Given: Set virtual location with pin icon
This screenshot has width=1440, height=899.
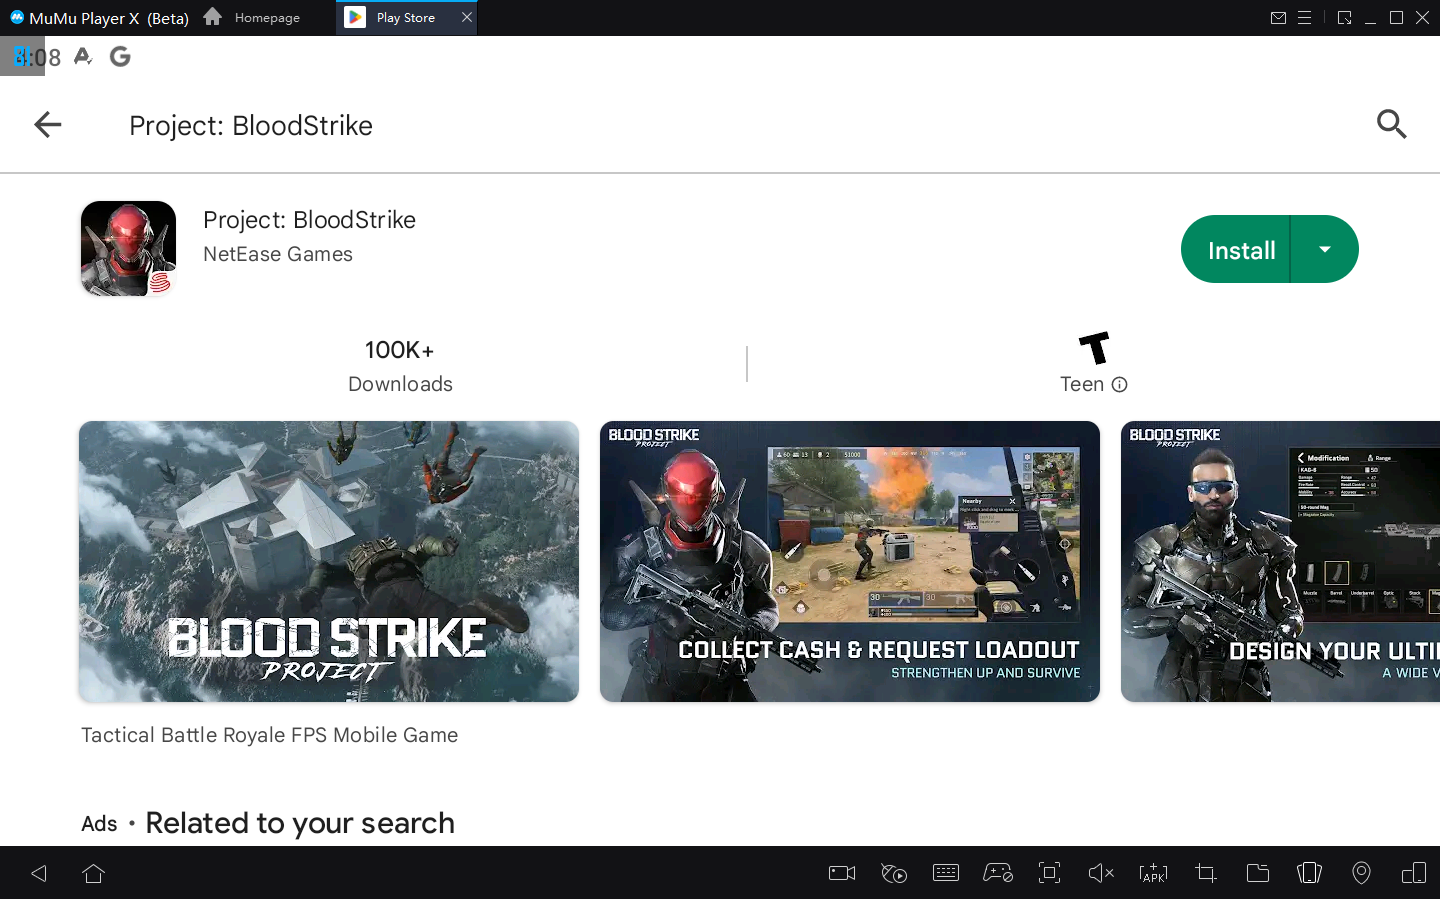Looking at the screenshot, I should tap(1361, 873).
